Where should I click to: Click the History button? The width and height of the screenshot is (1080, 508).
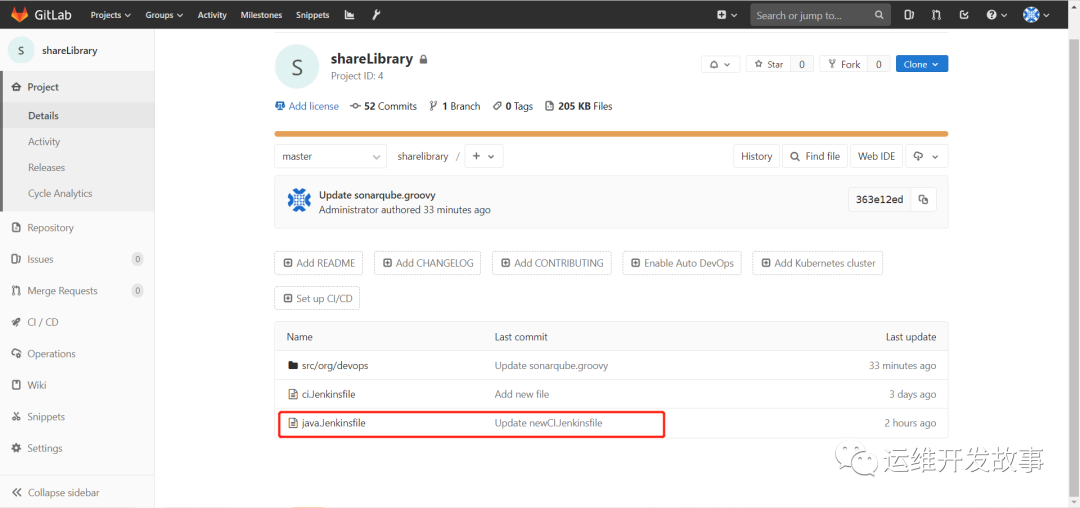click(756, 156)
